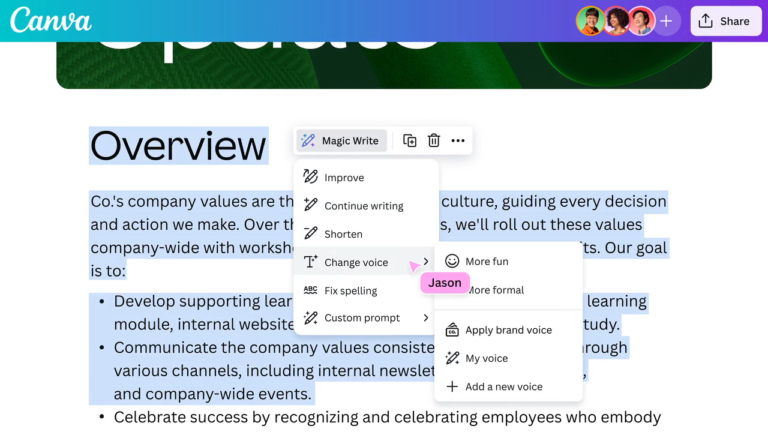Screen dimensions: 768x432
Task: Select Fix spelling option
Action: tap(364, 290)
